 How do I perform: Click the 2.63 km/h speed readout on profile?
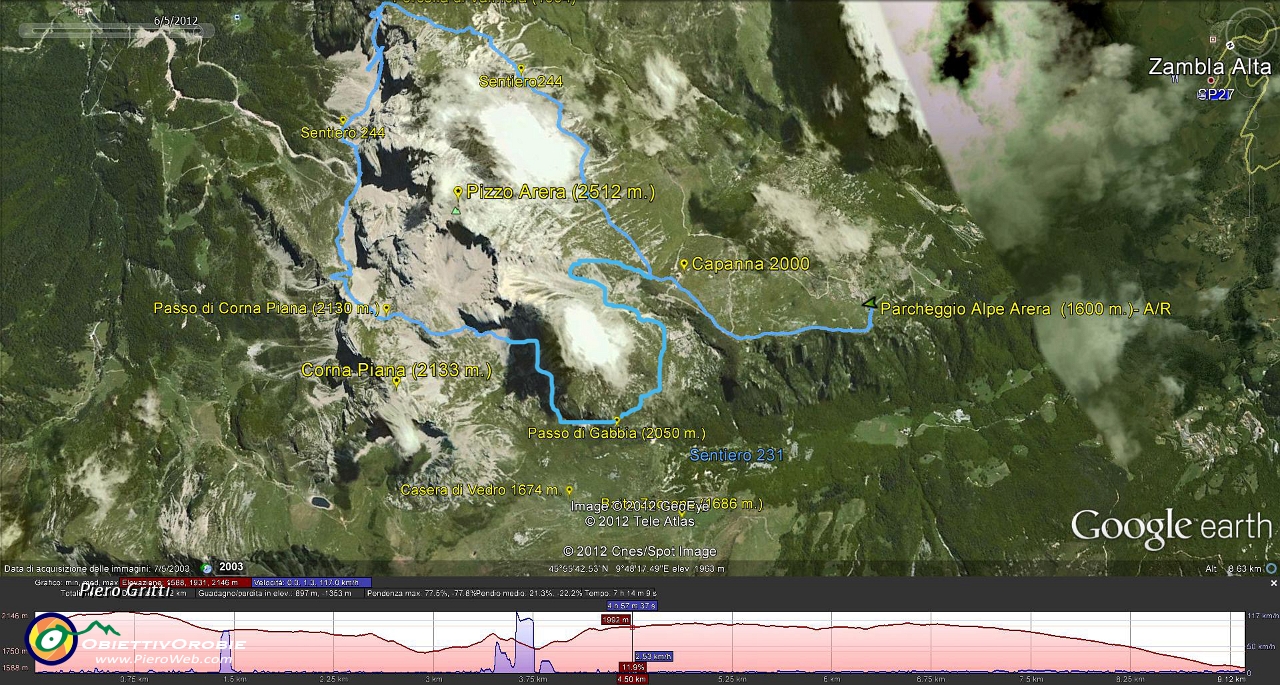653,656
